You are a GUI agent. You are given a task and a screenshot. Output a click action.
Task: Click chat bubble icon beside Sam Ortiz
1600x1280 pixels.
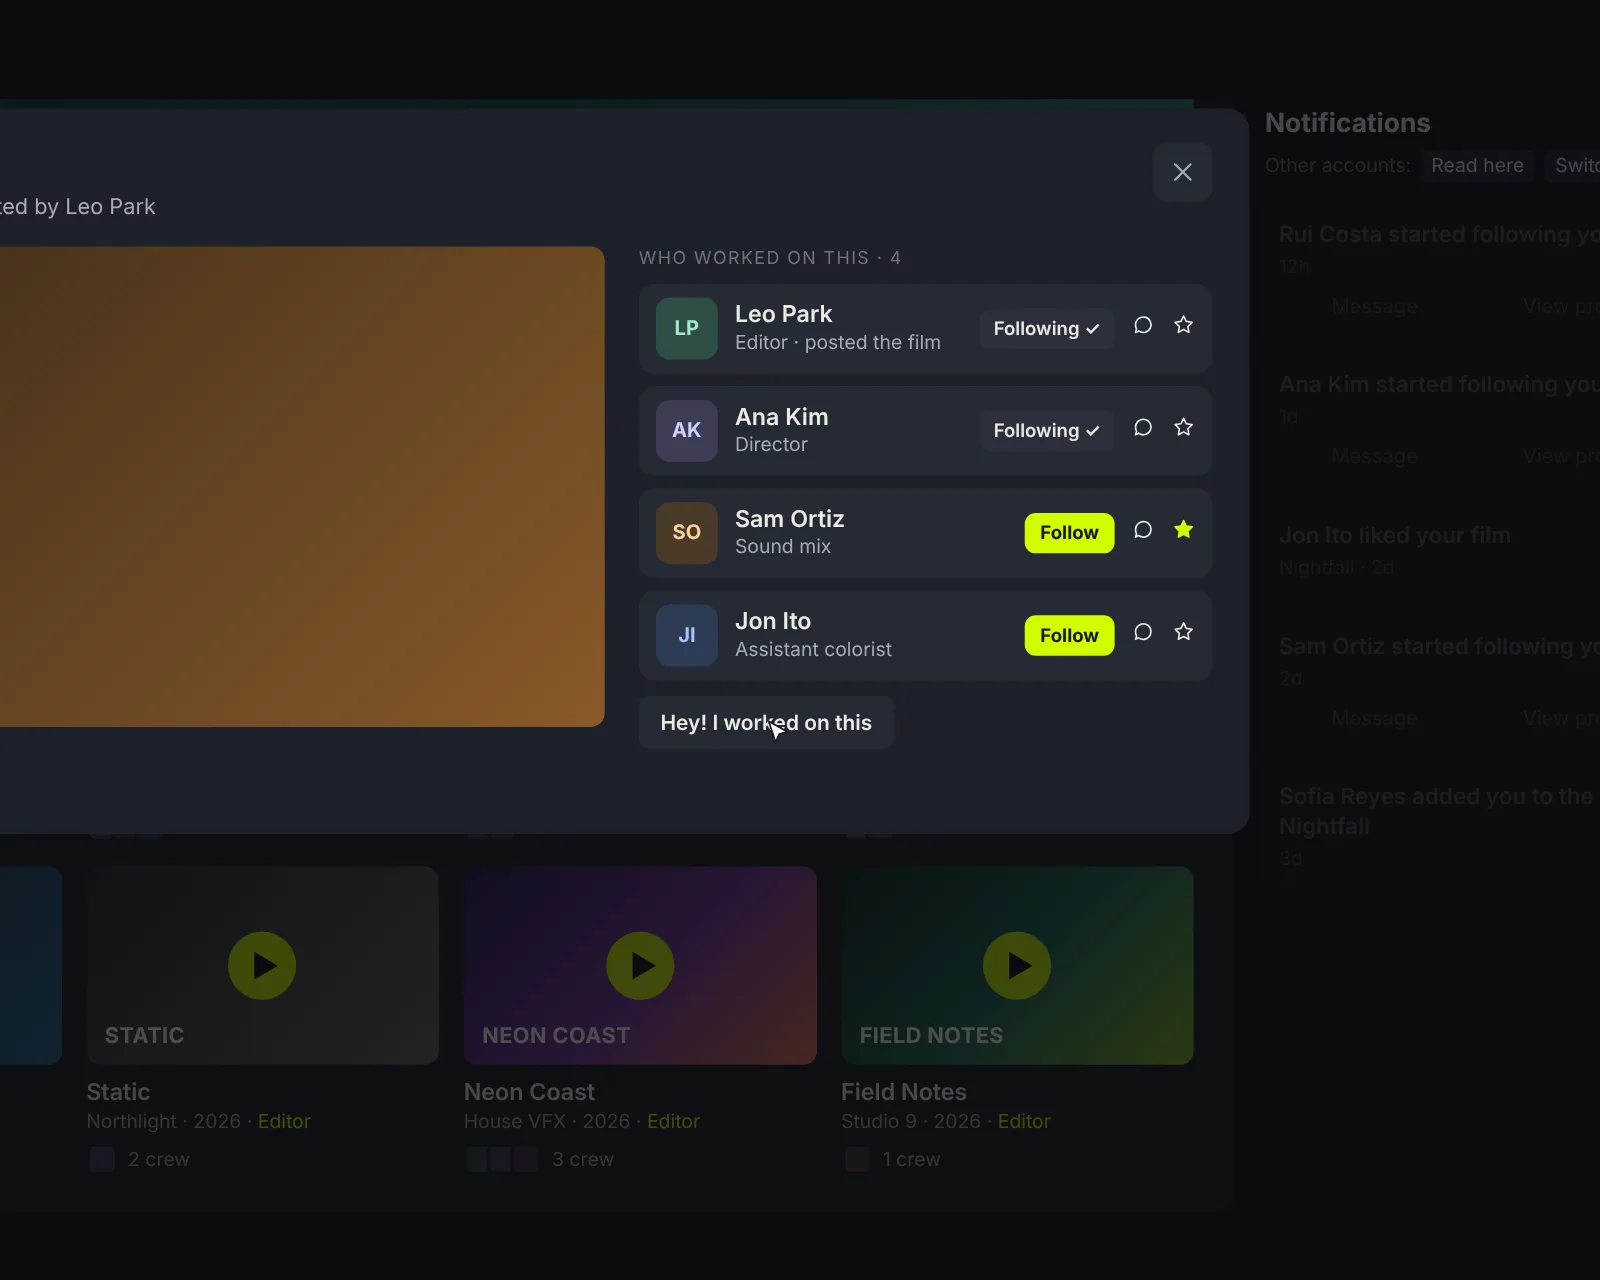click(x=1143, y=530)
